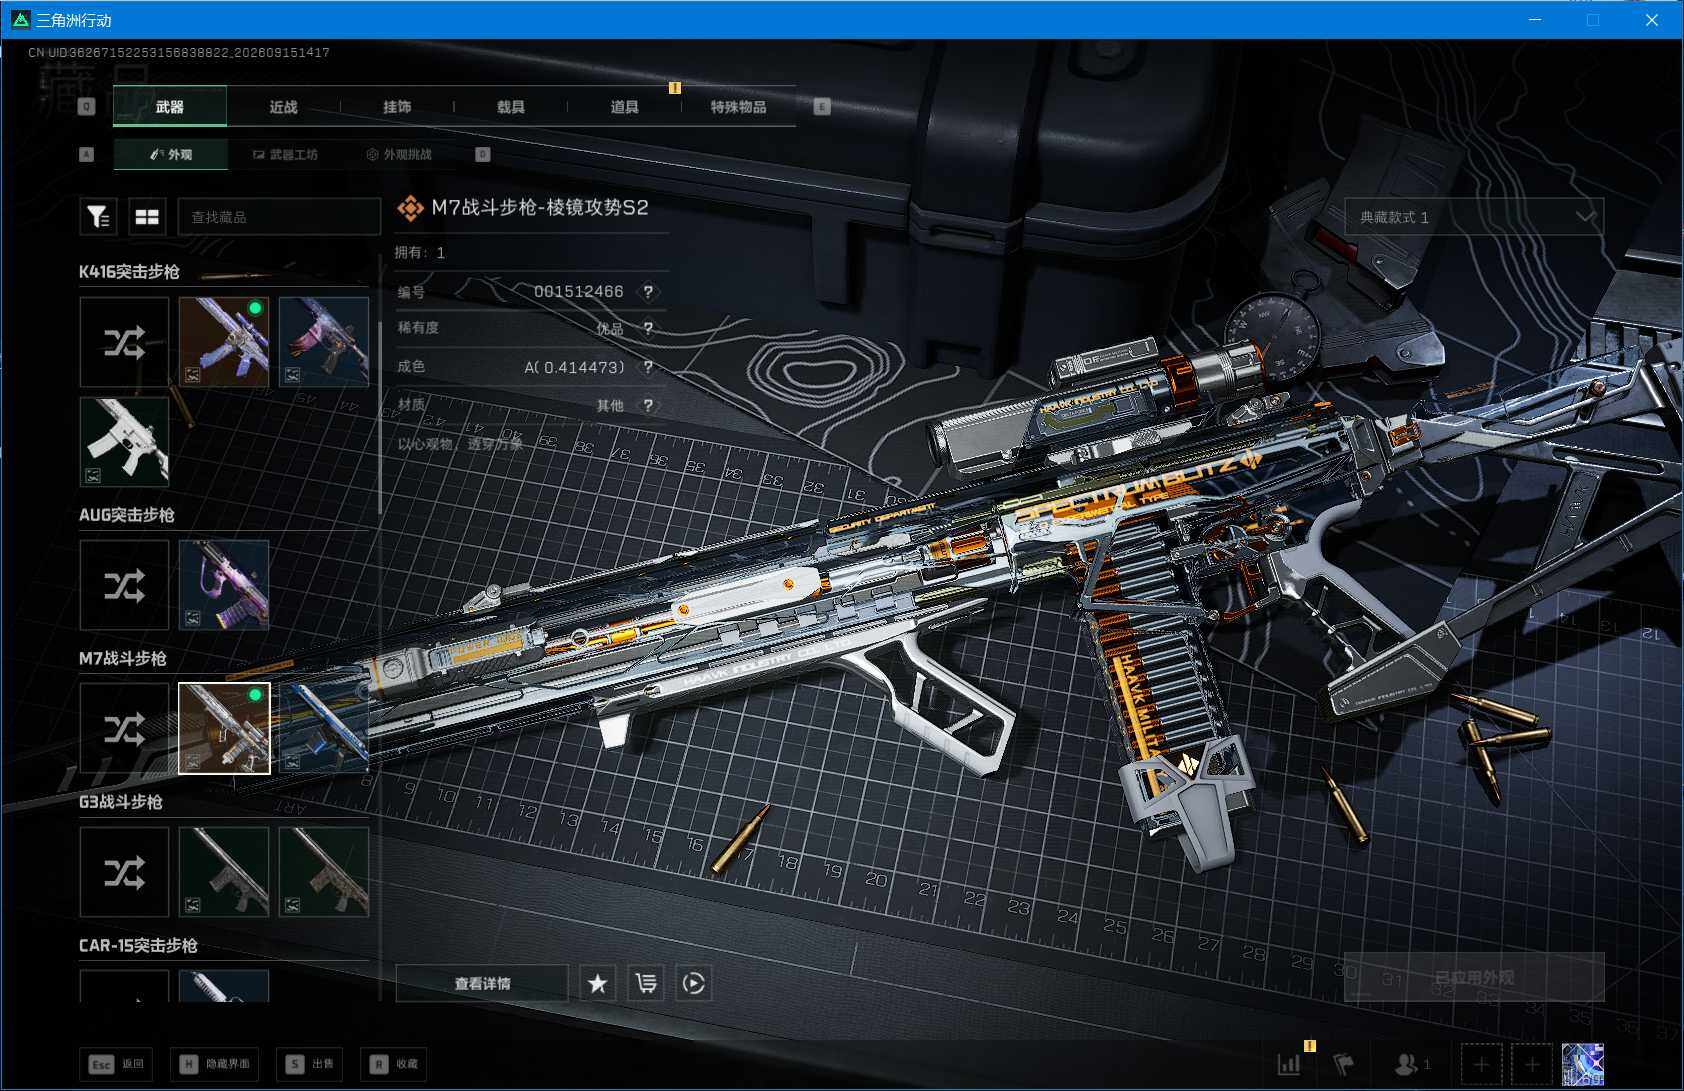Click the skin title M7战斗步枪-棱镜攻势S2
The image size is (1684, 1091).
pos(540,207)
